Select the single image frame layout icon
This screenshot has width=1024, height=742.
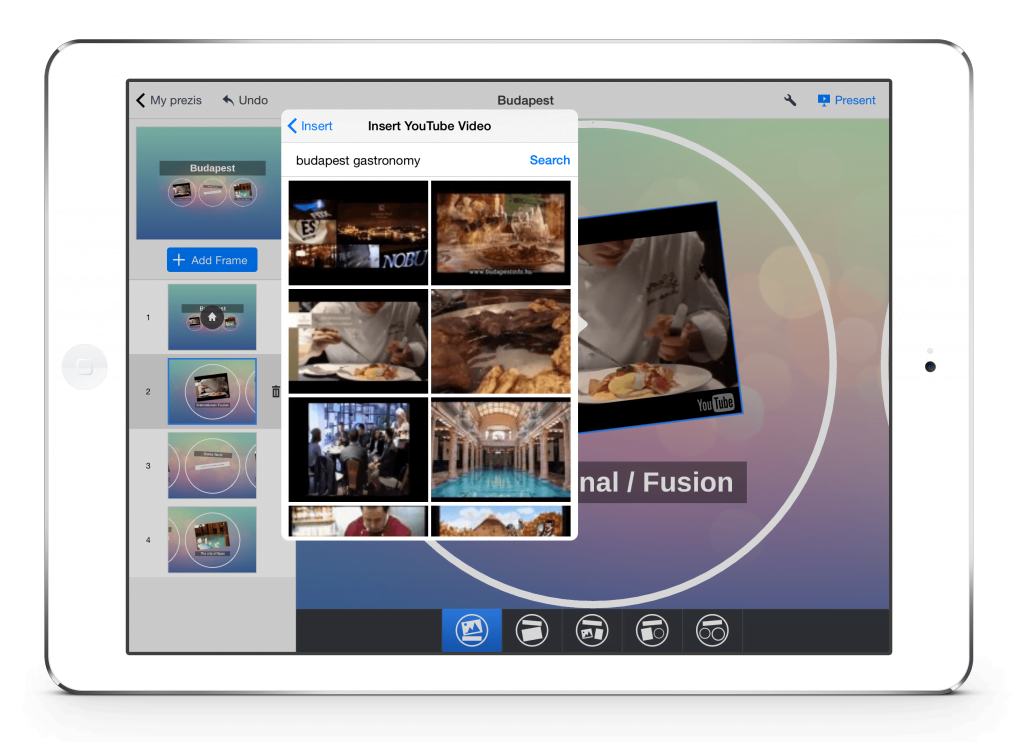pyautogui.click(x=472, y=631)
